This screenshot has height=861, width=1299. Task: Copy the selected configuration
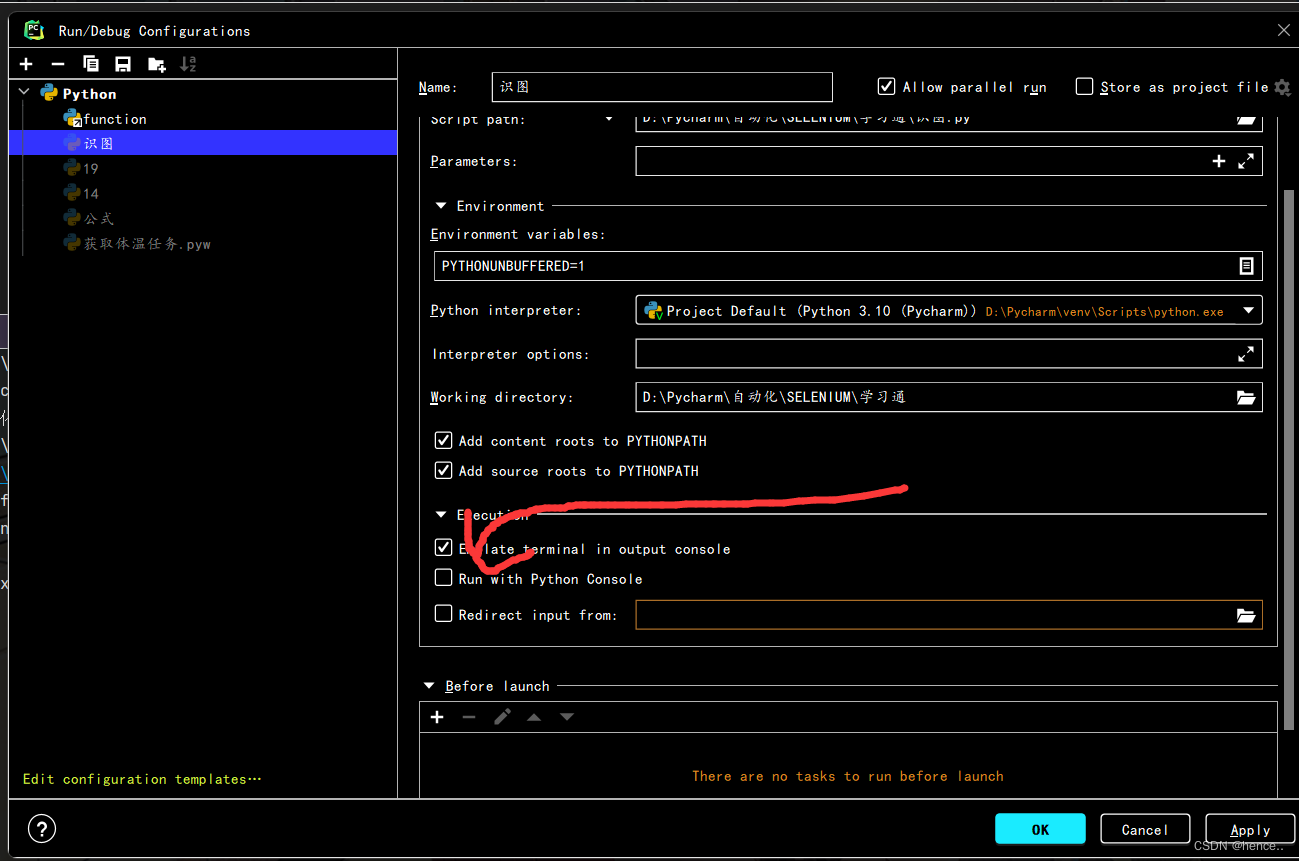[x=91, y=64]
